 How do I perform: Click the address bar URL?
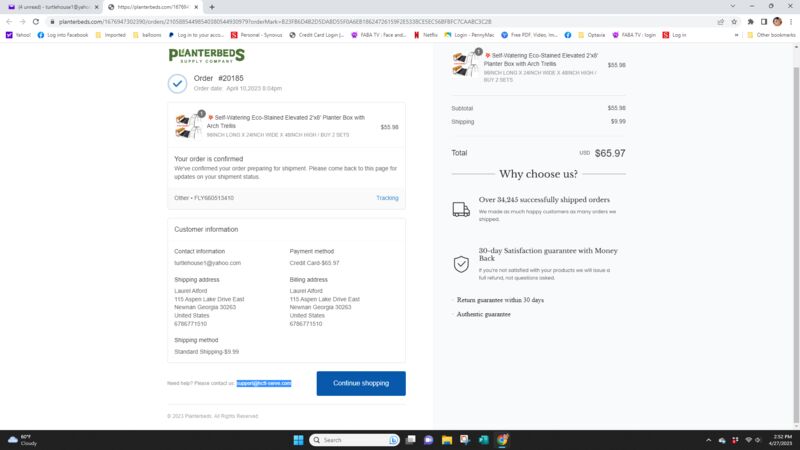pyautogui.click(x=275, y=22)
